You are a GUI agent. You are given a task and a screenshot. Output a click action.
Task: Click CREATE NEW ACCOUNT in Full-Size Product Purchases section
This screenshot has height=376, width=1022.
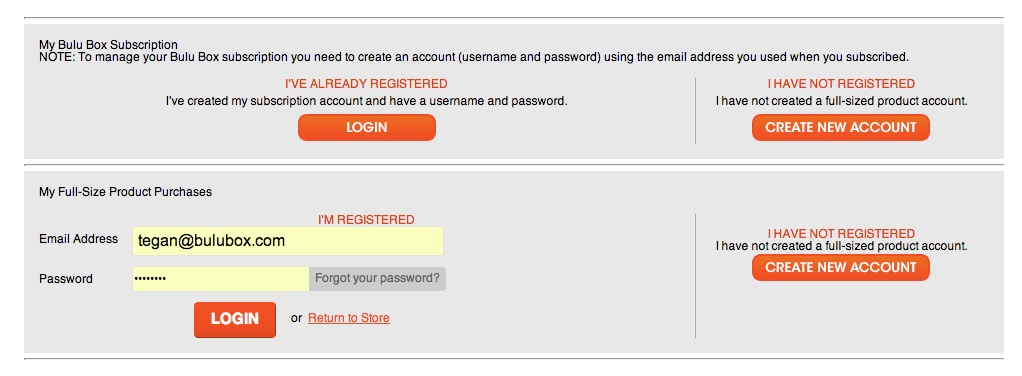tap(841, 267)
